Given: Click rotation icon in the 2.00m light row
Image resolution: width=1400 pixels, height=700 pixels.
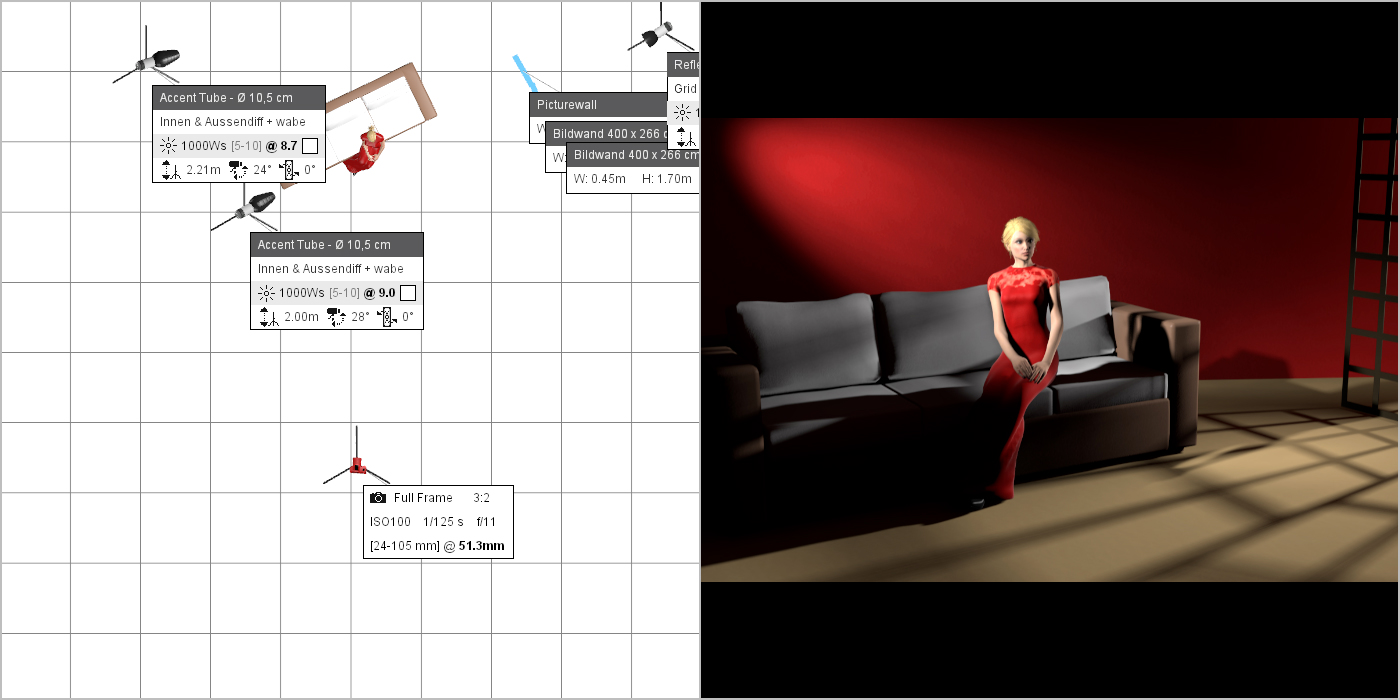Looking at the screenshot, I should click(x=387, y=317).
